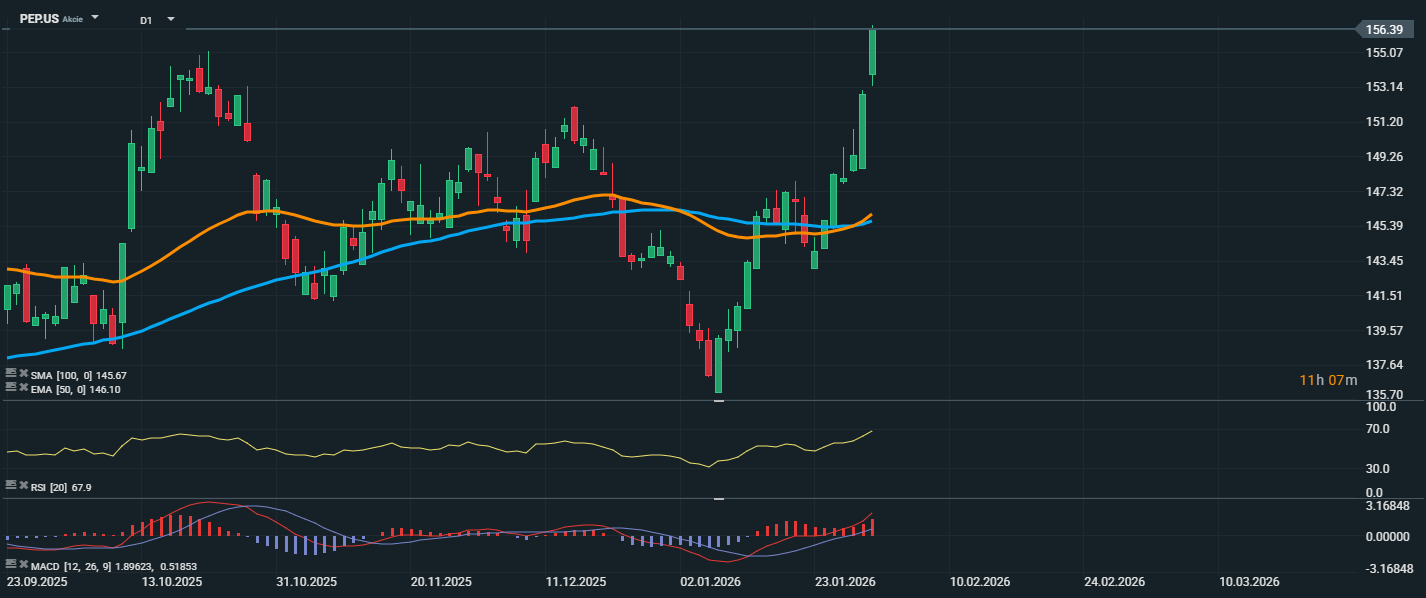Click the D1 interval label
Viewport: 1426px width, 598px height.
point(146,19)
